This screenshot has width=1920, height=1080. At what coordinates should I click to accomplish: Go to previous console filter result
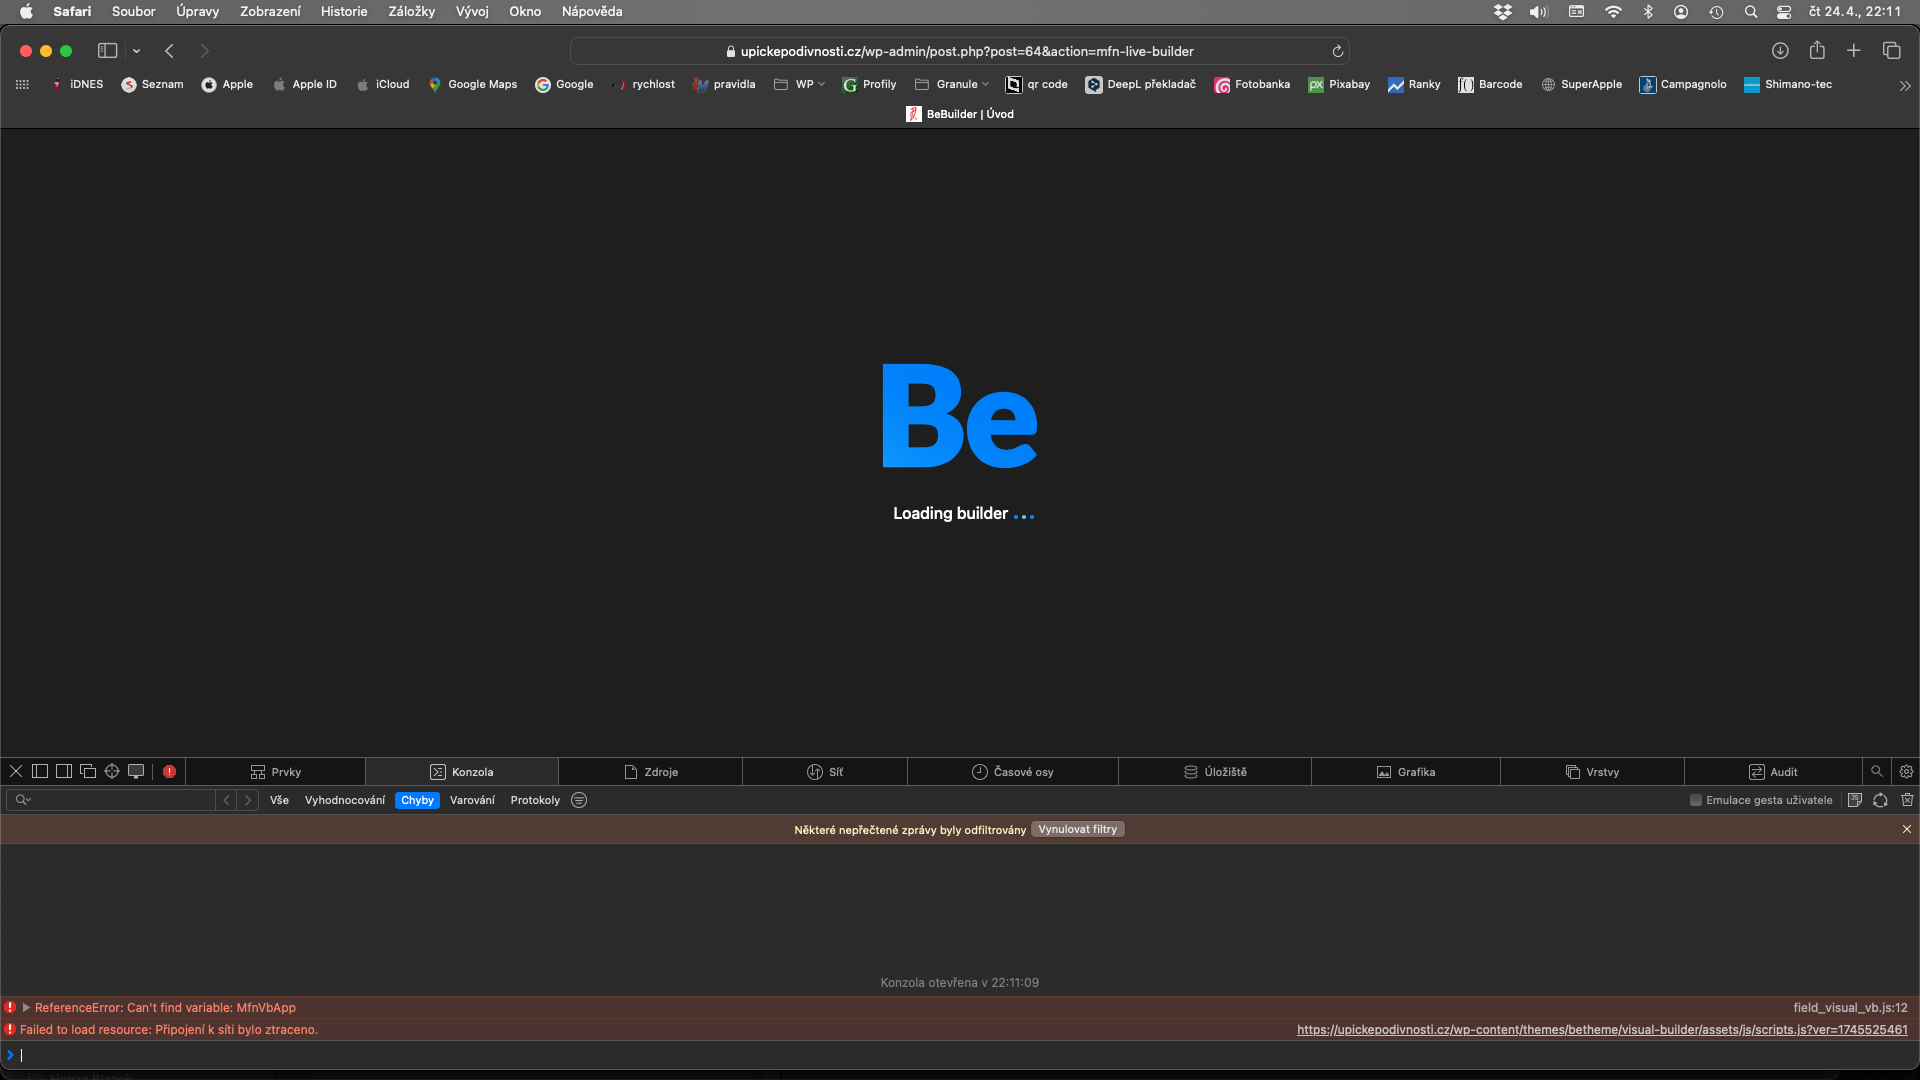click(227, 800)
